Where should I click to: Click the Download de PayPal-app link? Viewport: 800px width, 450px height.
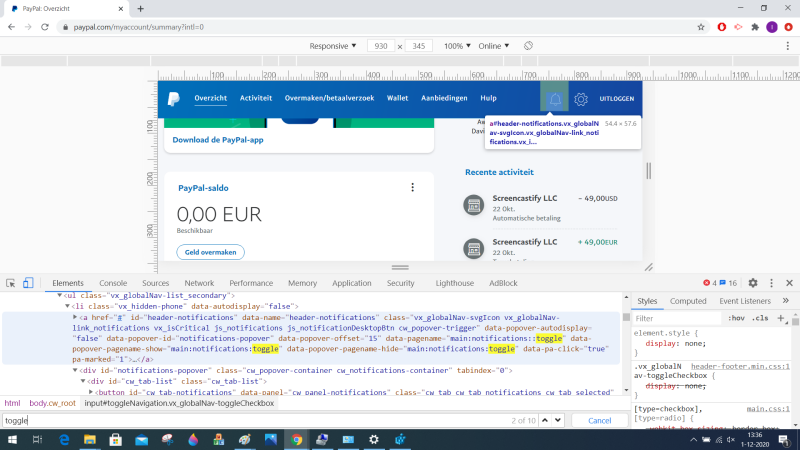coord(217,140)
